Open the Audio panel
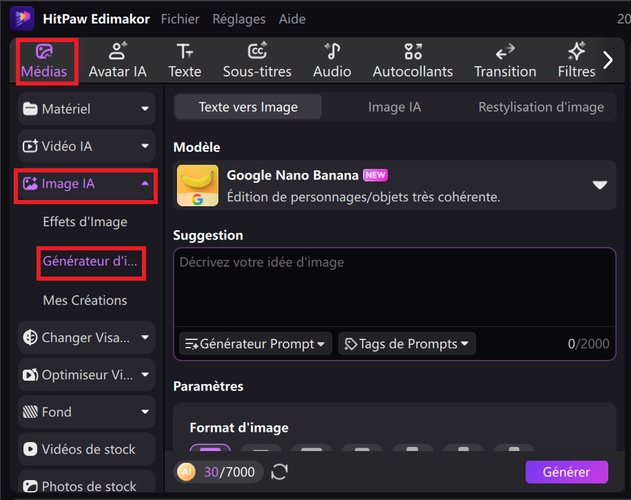This screenshot has height=500, width=631. pos(332,60)
